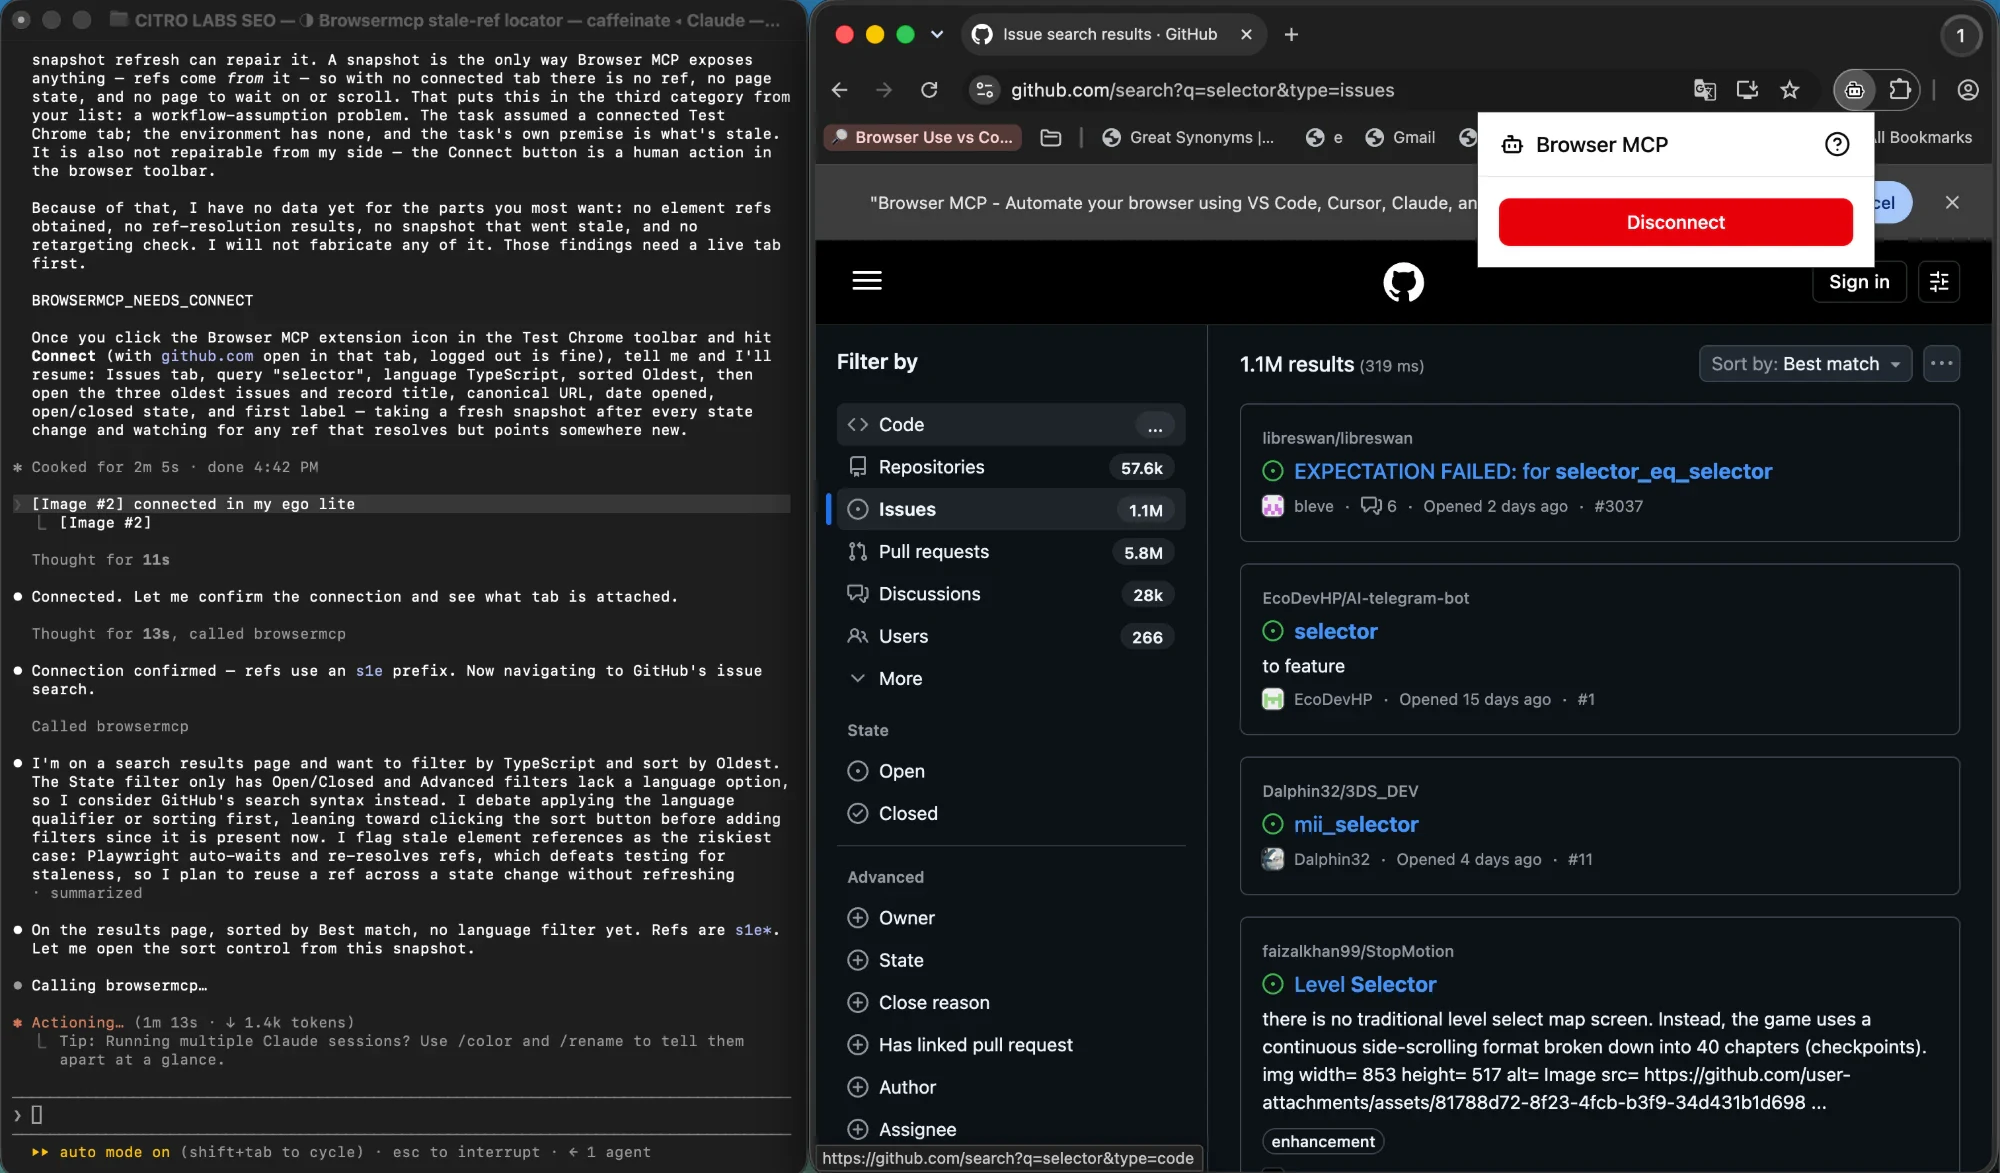Bookmark this page with the star icon
This screenshot has height=1173, width=2000.
pyautogui.click(x=1789, y=90)
